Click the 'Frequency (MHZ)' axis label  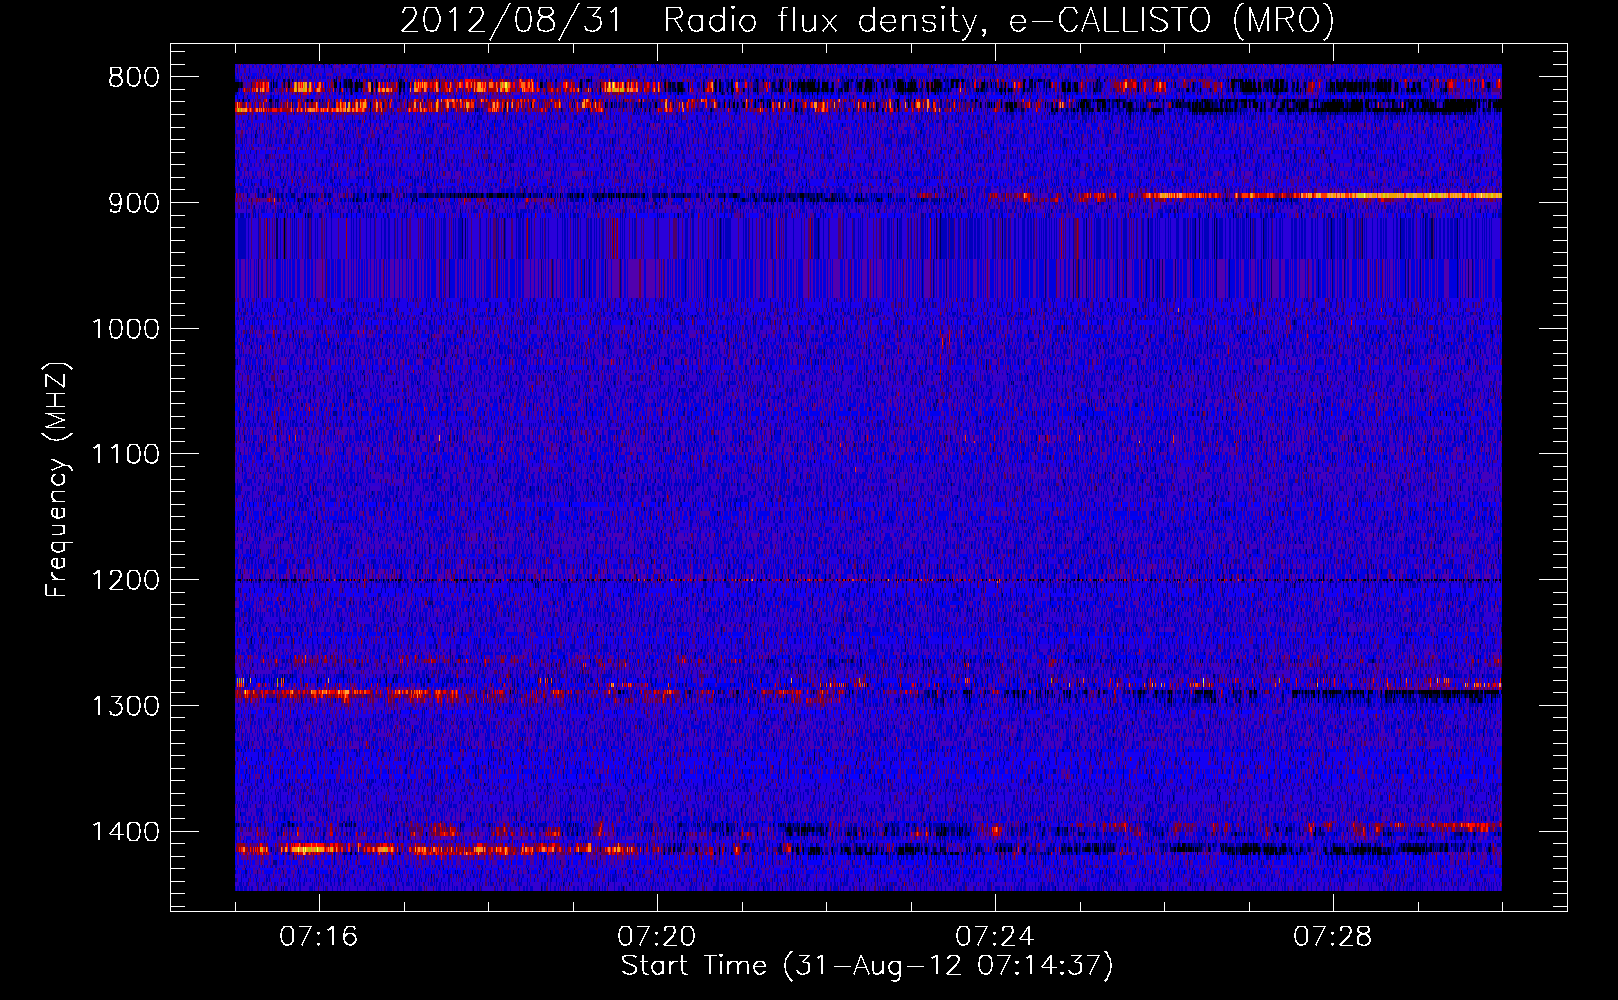click(57, 480)
